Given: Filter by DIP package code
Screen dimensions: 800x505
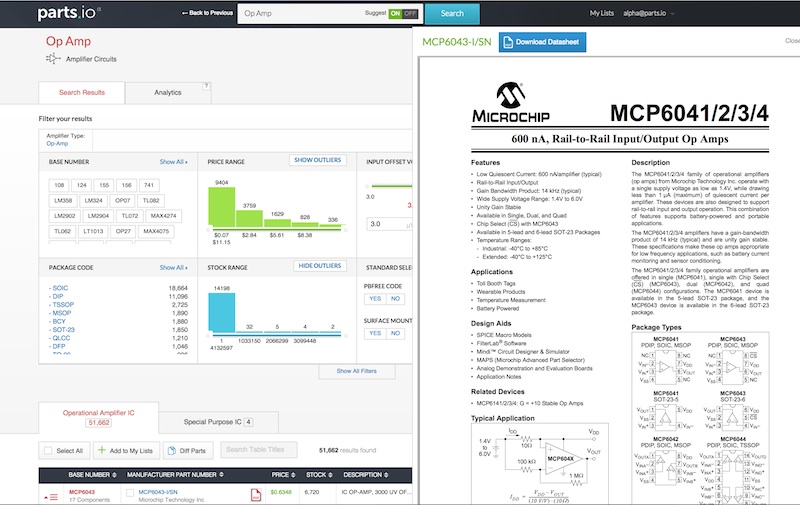Looking at the screenshot, I should click(57, 296).
